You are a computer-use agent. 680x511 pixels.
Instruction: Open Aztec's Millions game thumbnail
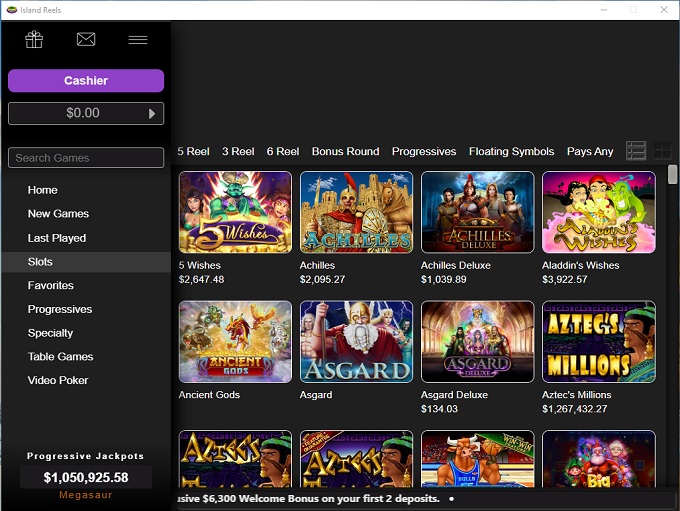tap(599, 342)
